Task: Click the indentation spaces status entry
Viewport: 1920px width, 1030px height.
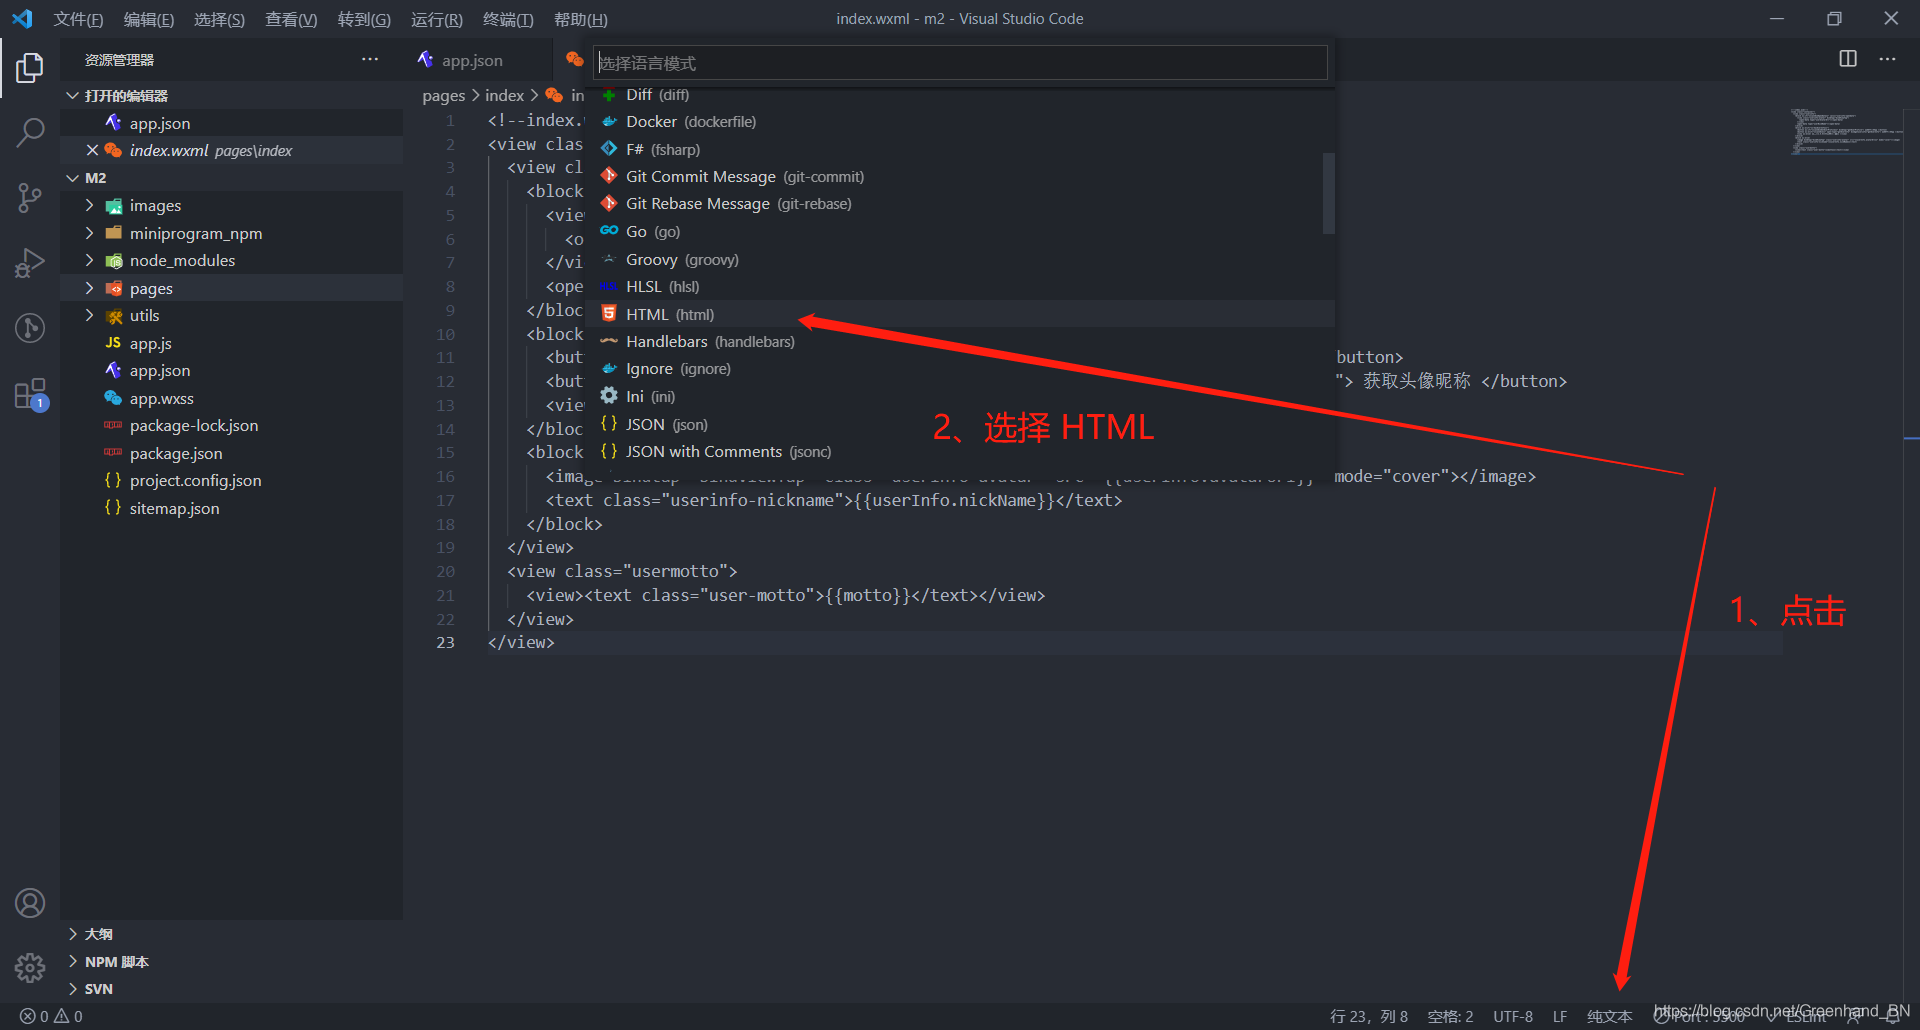Action: [x=1450, y=1017]
